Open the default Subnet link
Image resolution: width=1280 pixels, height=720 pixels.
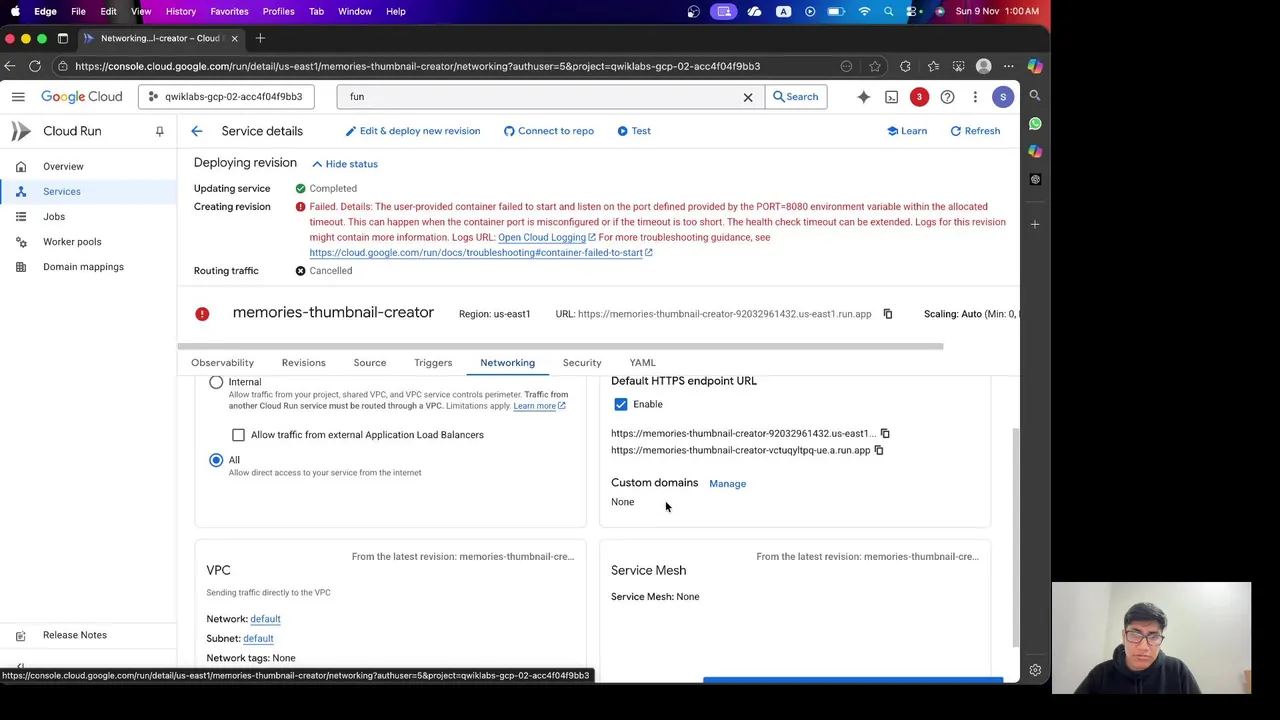click(258, 638)
